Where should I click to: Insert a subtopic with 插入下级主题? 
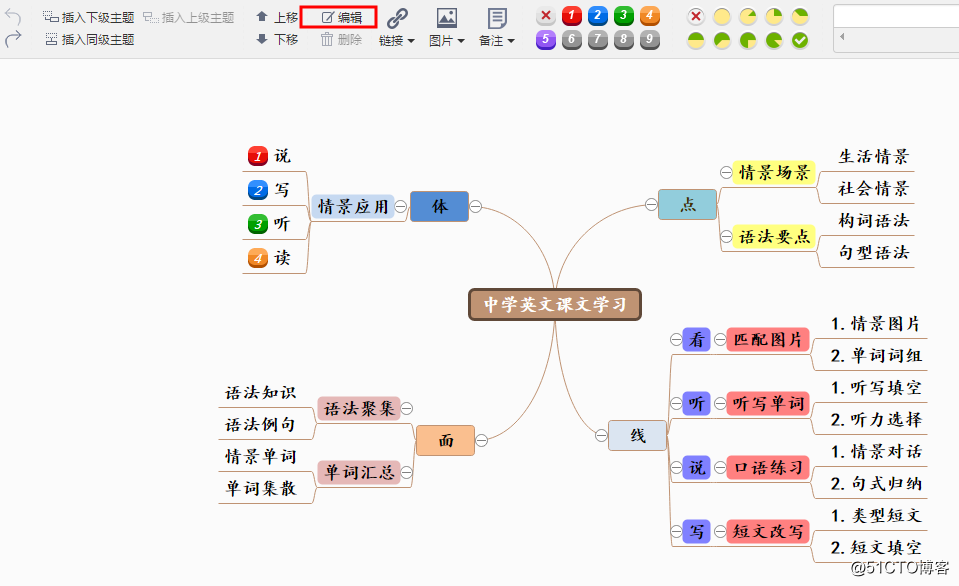coord(89,17)
